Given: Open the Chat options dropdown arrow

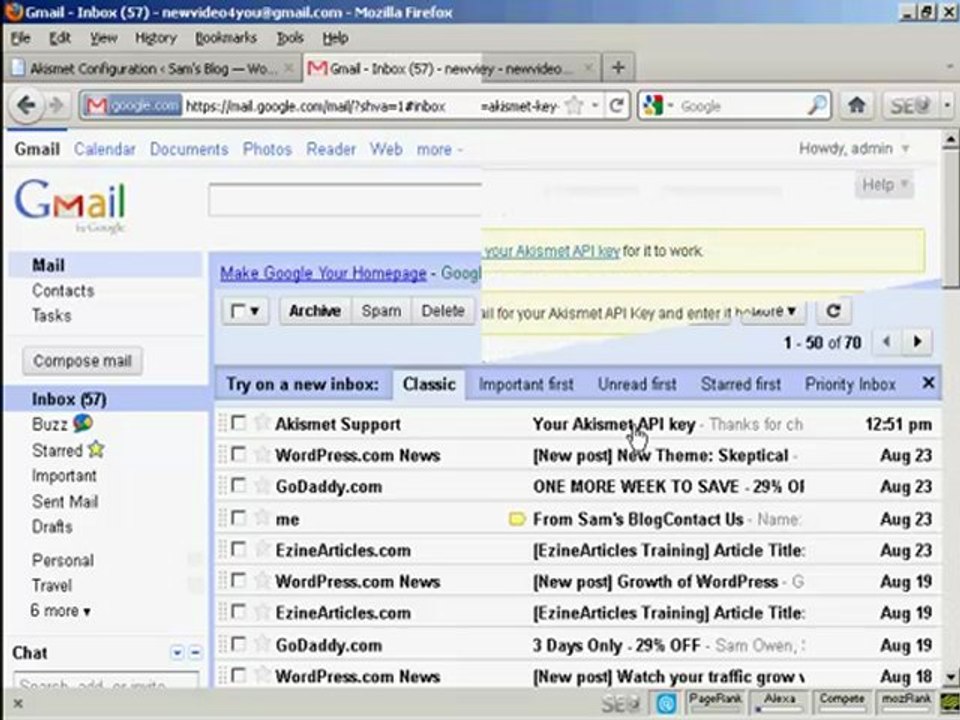Looking at the screenshot, I should [177, 653].
